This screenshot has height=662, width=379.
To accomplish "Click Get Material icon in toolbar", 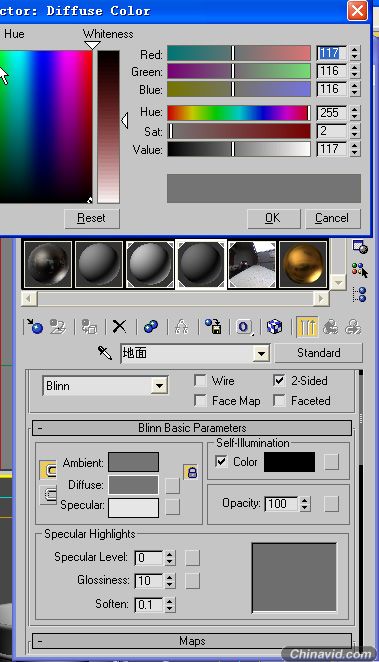I will (x=34, y=326).
